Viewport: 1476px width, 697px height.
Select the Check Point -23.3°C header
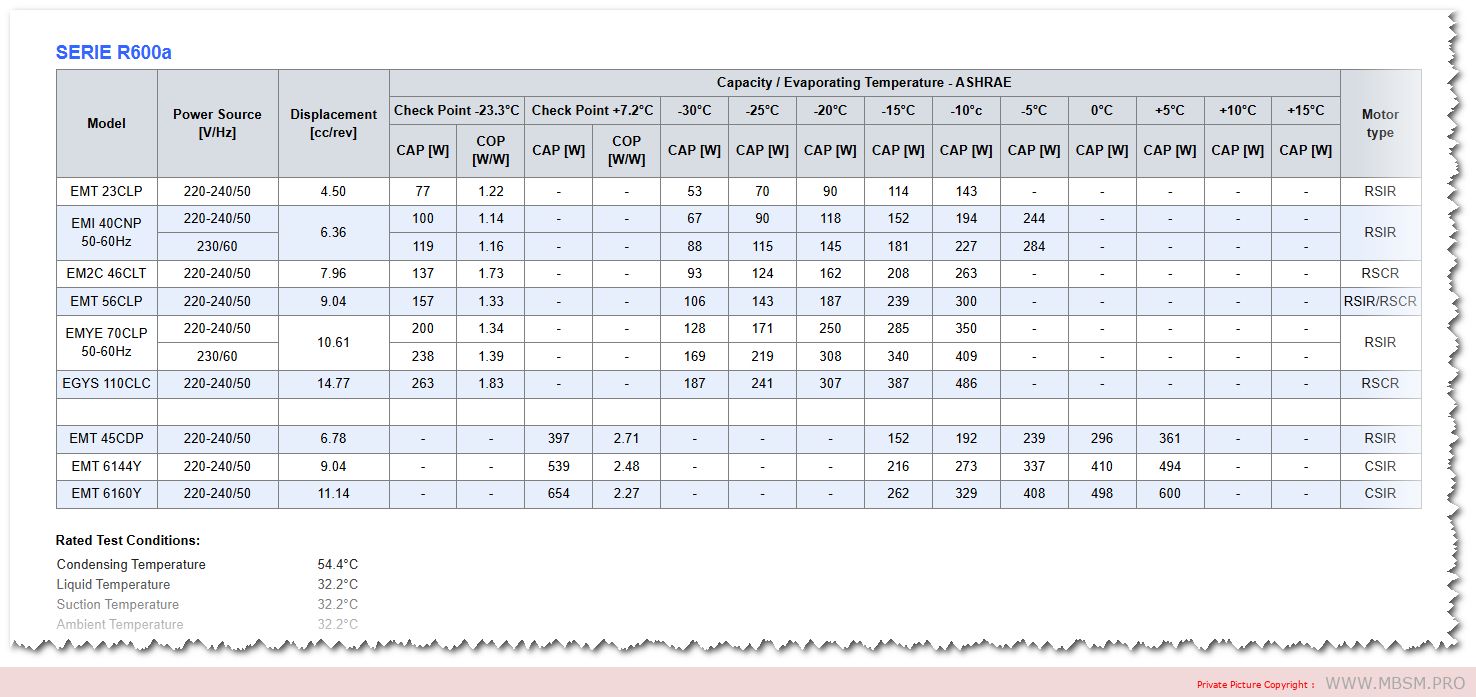457,110
